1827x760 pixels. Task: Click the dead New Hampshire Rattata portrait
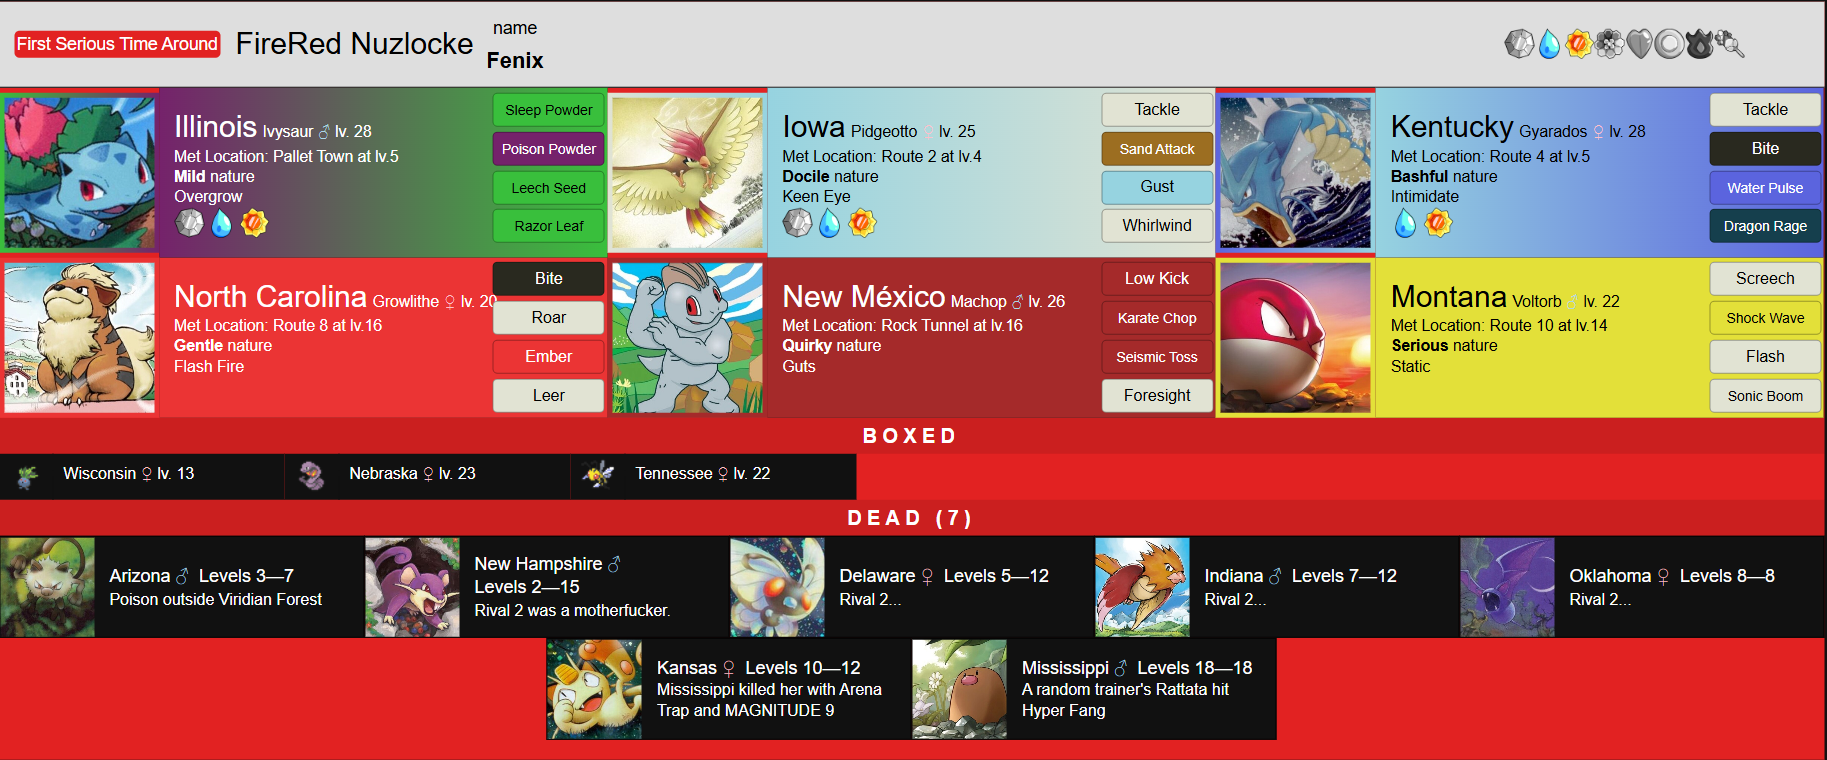click(x=412, y=587)
